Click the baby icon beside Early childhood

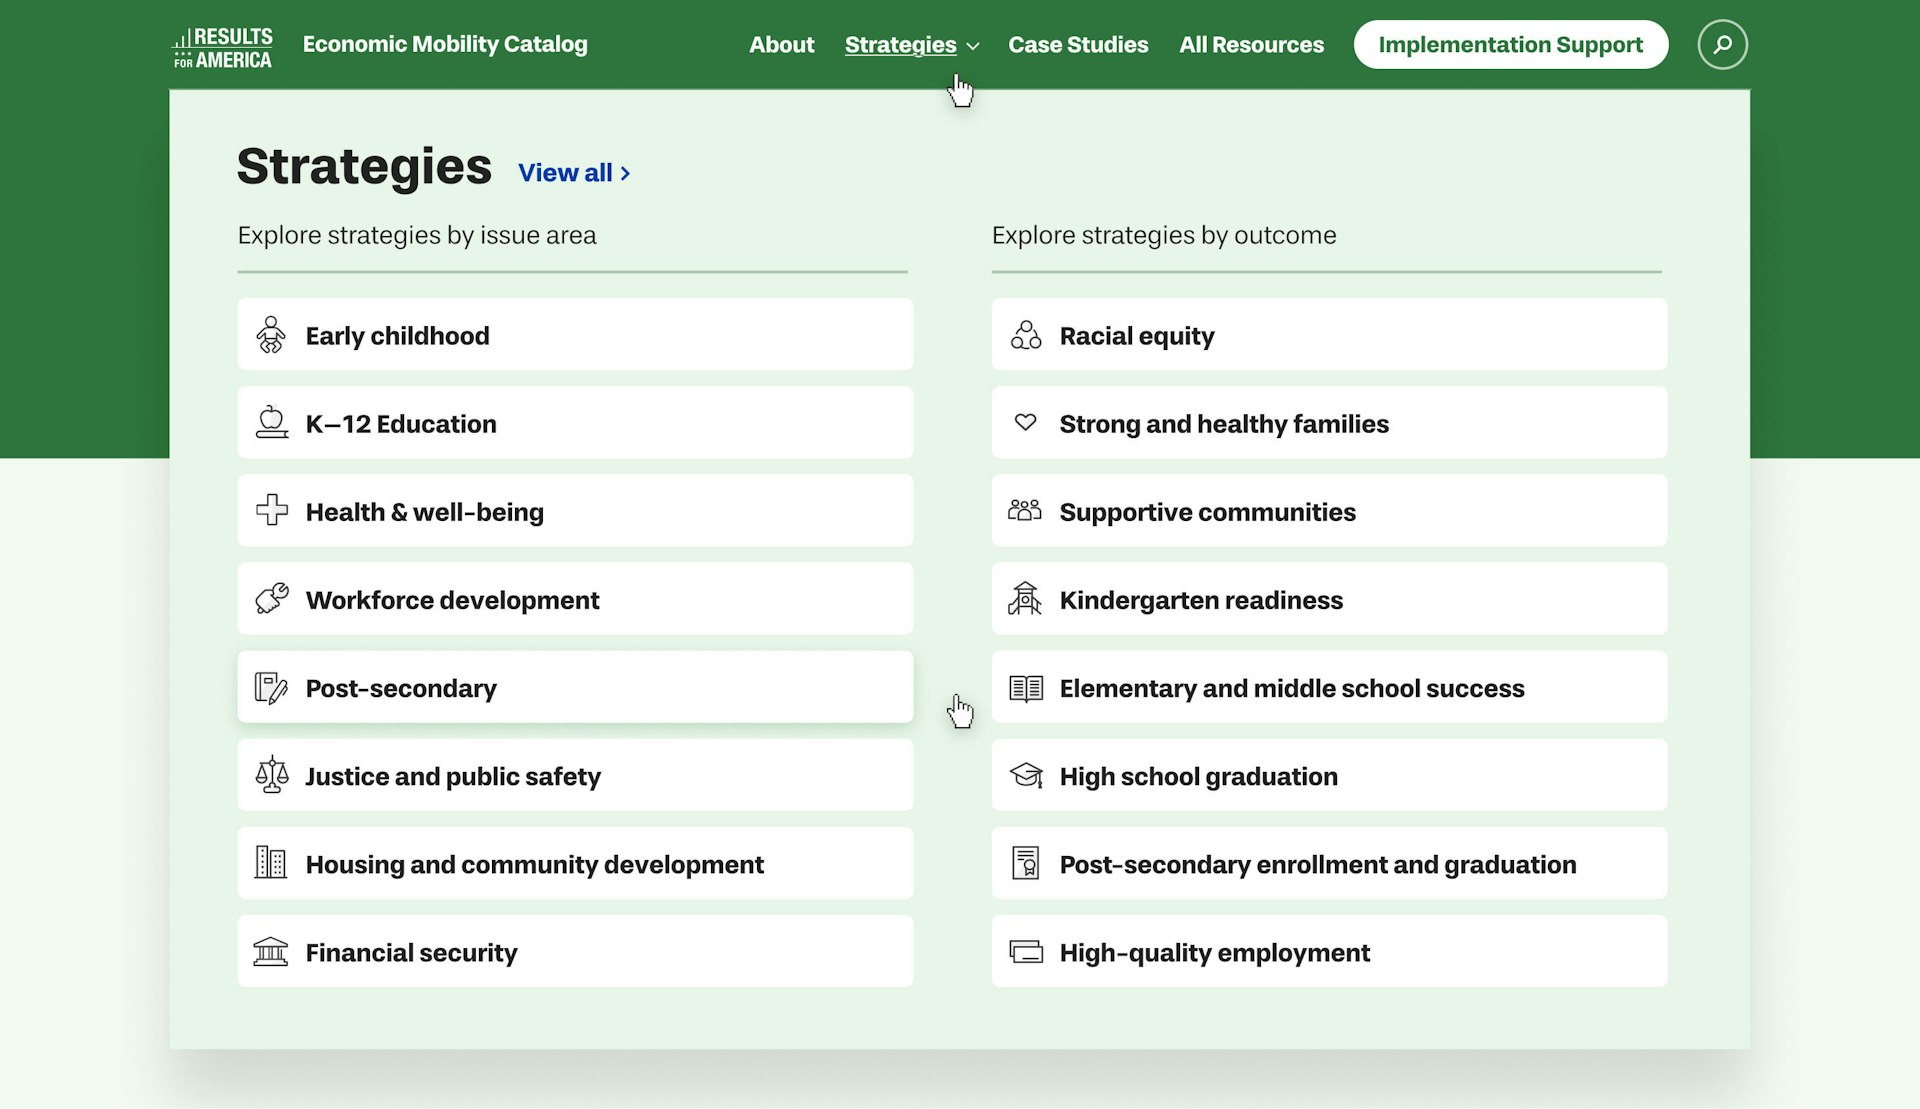(271, 335)
